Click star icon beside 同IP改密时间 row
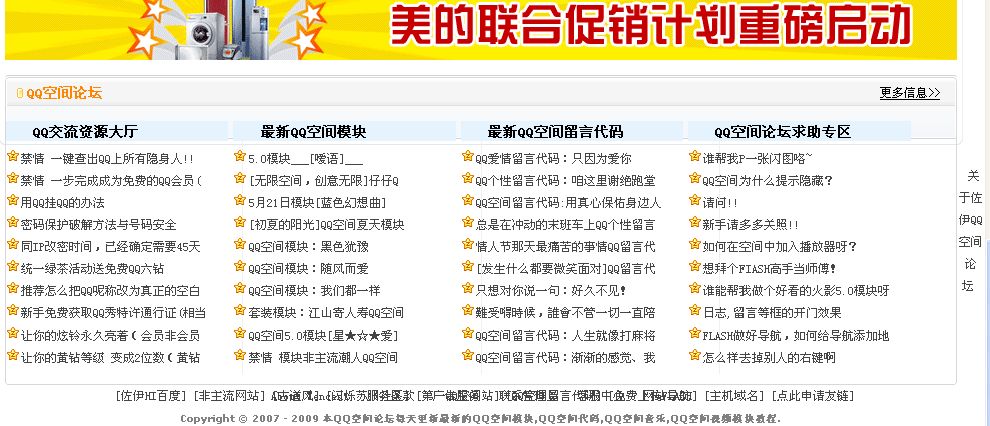 pyautogui.click(x=13, y=244)
